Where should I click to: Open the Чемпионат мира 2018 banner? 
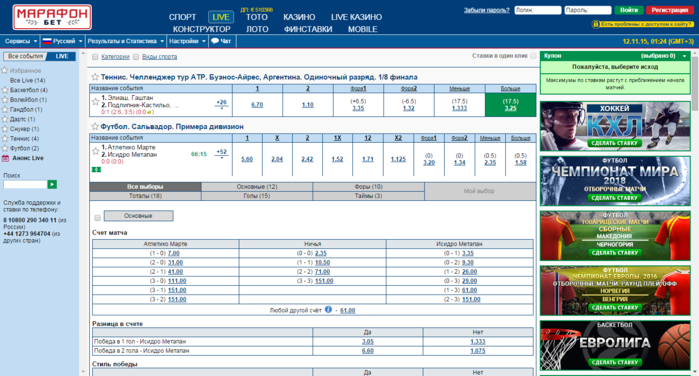(615, 181)
